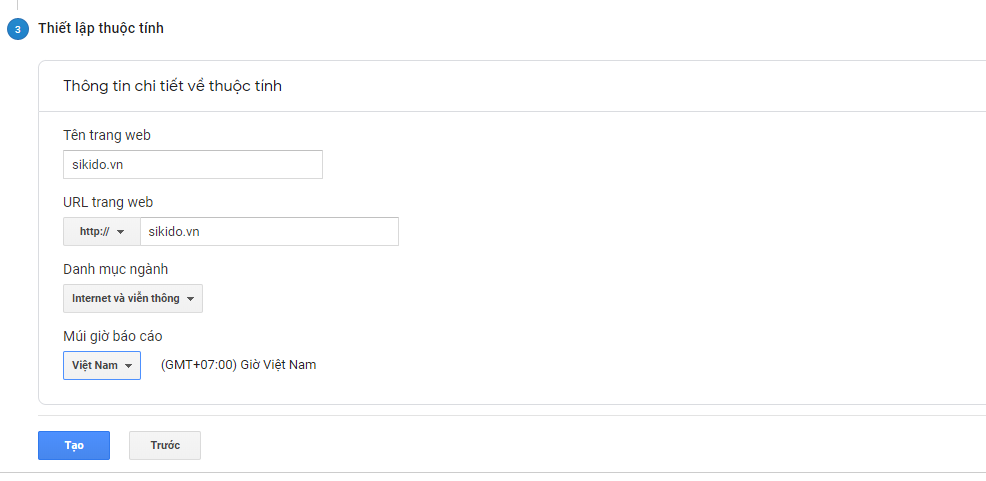
Task: Expand the Internet và viễn thông industry dropdown
Action: tap(132, 299)
